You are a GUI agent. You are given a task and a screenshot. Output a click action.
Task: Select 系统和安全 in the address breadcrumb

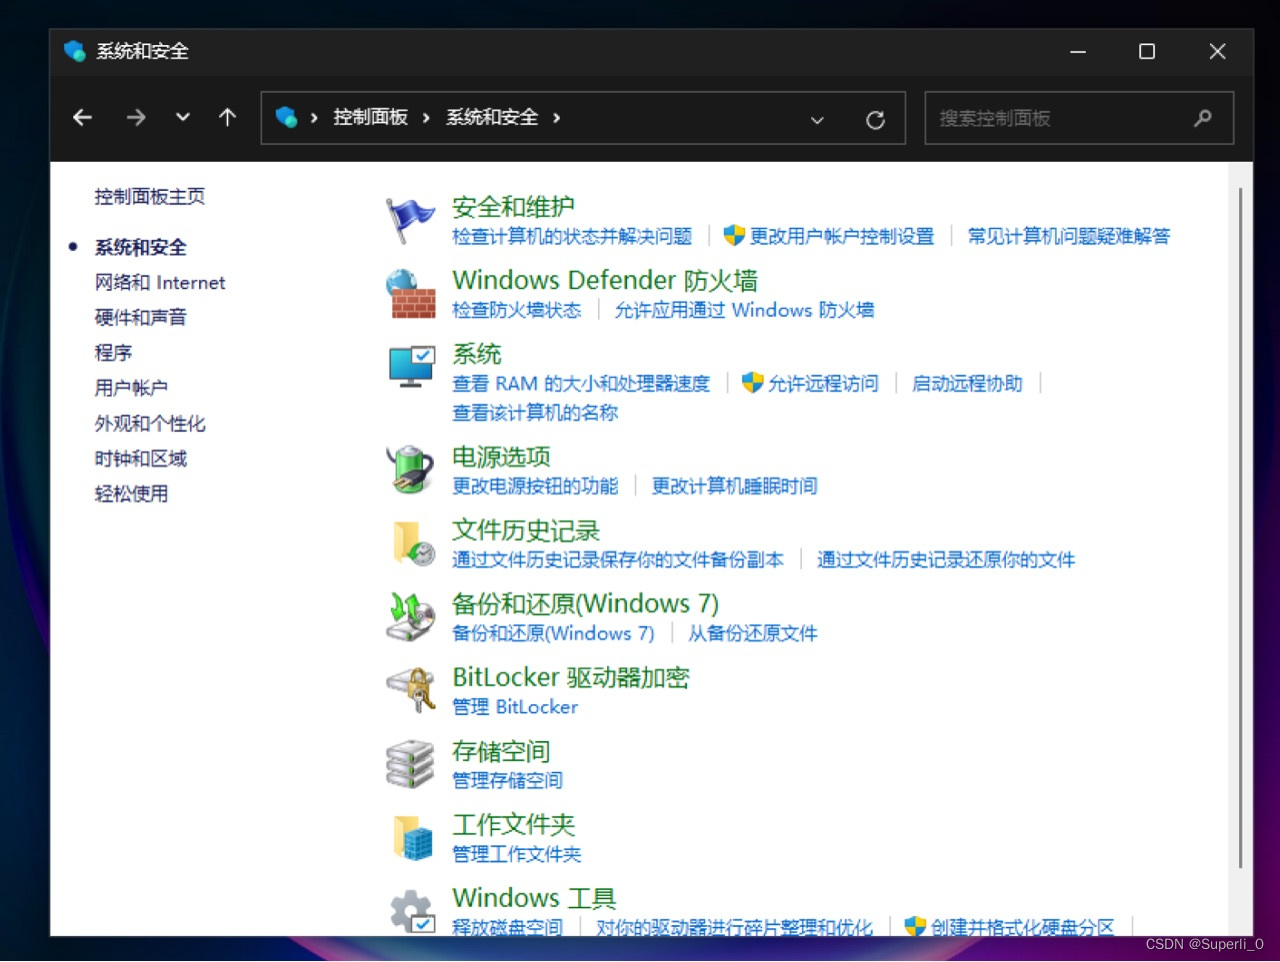[x=492, y=118]
